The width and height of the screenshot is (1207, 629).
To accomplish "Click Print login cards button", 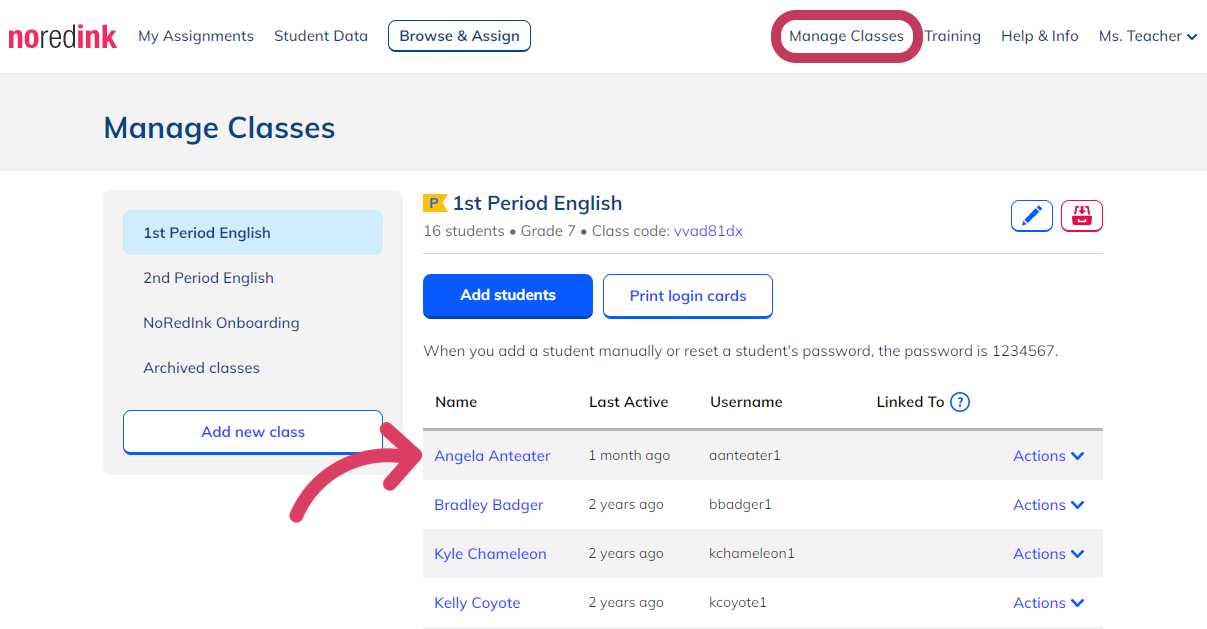I will click(x=688, y=296).
